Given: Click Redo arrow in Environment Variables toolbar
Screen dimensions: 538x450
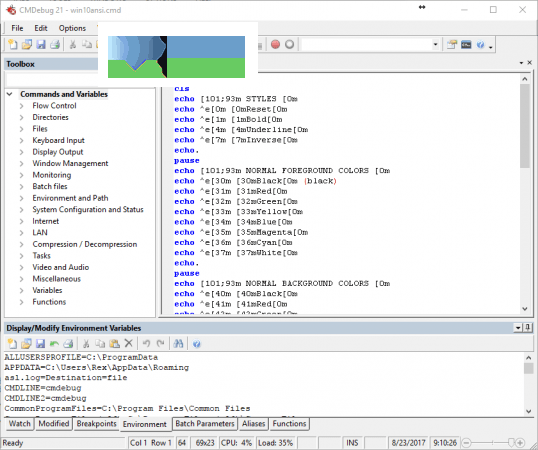Looking at the screenshot, I should [x=160, y=343].
